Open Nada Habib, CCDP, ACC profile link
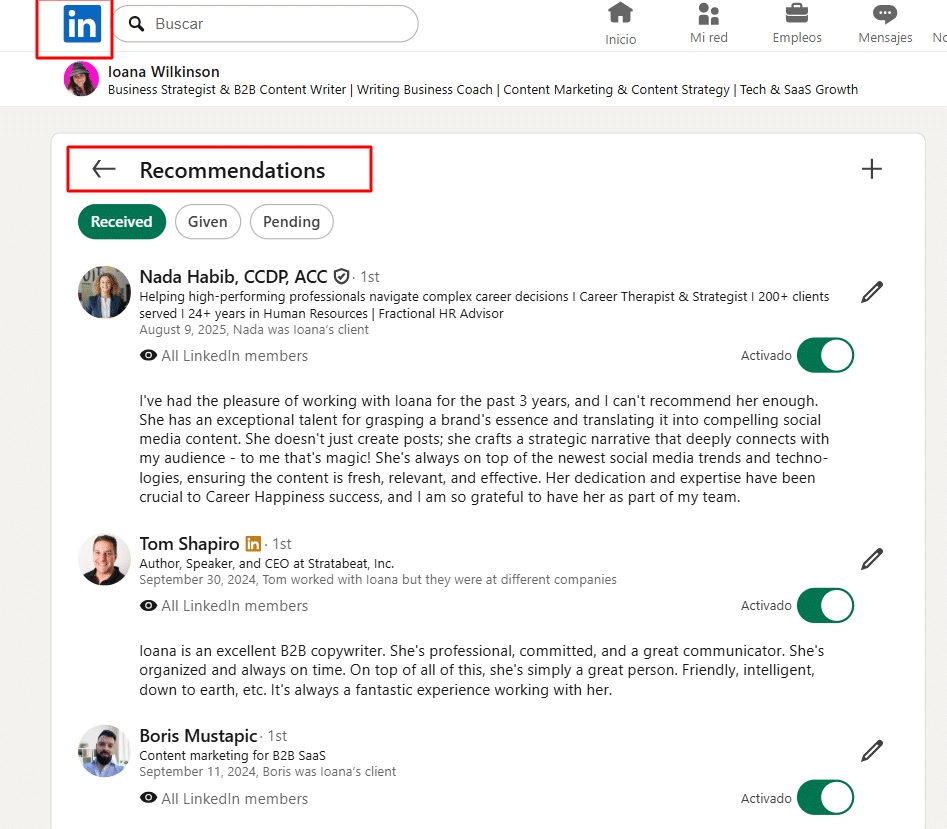The image size is (947, 829). click(x=233, y=277)
